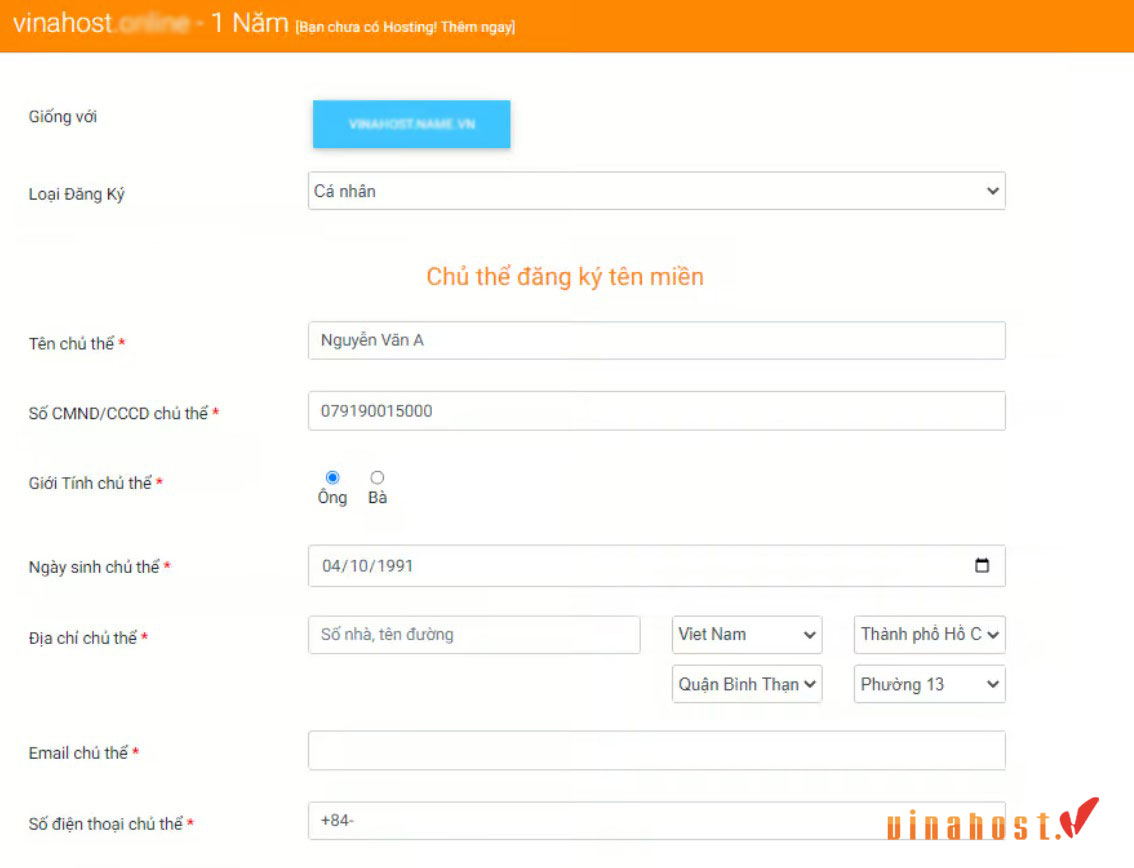Select the Bà gender radio button
Viewport: 1134px width, 868px height.
pos(377,478)
